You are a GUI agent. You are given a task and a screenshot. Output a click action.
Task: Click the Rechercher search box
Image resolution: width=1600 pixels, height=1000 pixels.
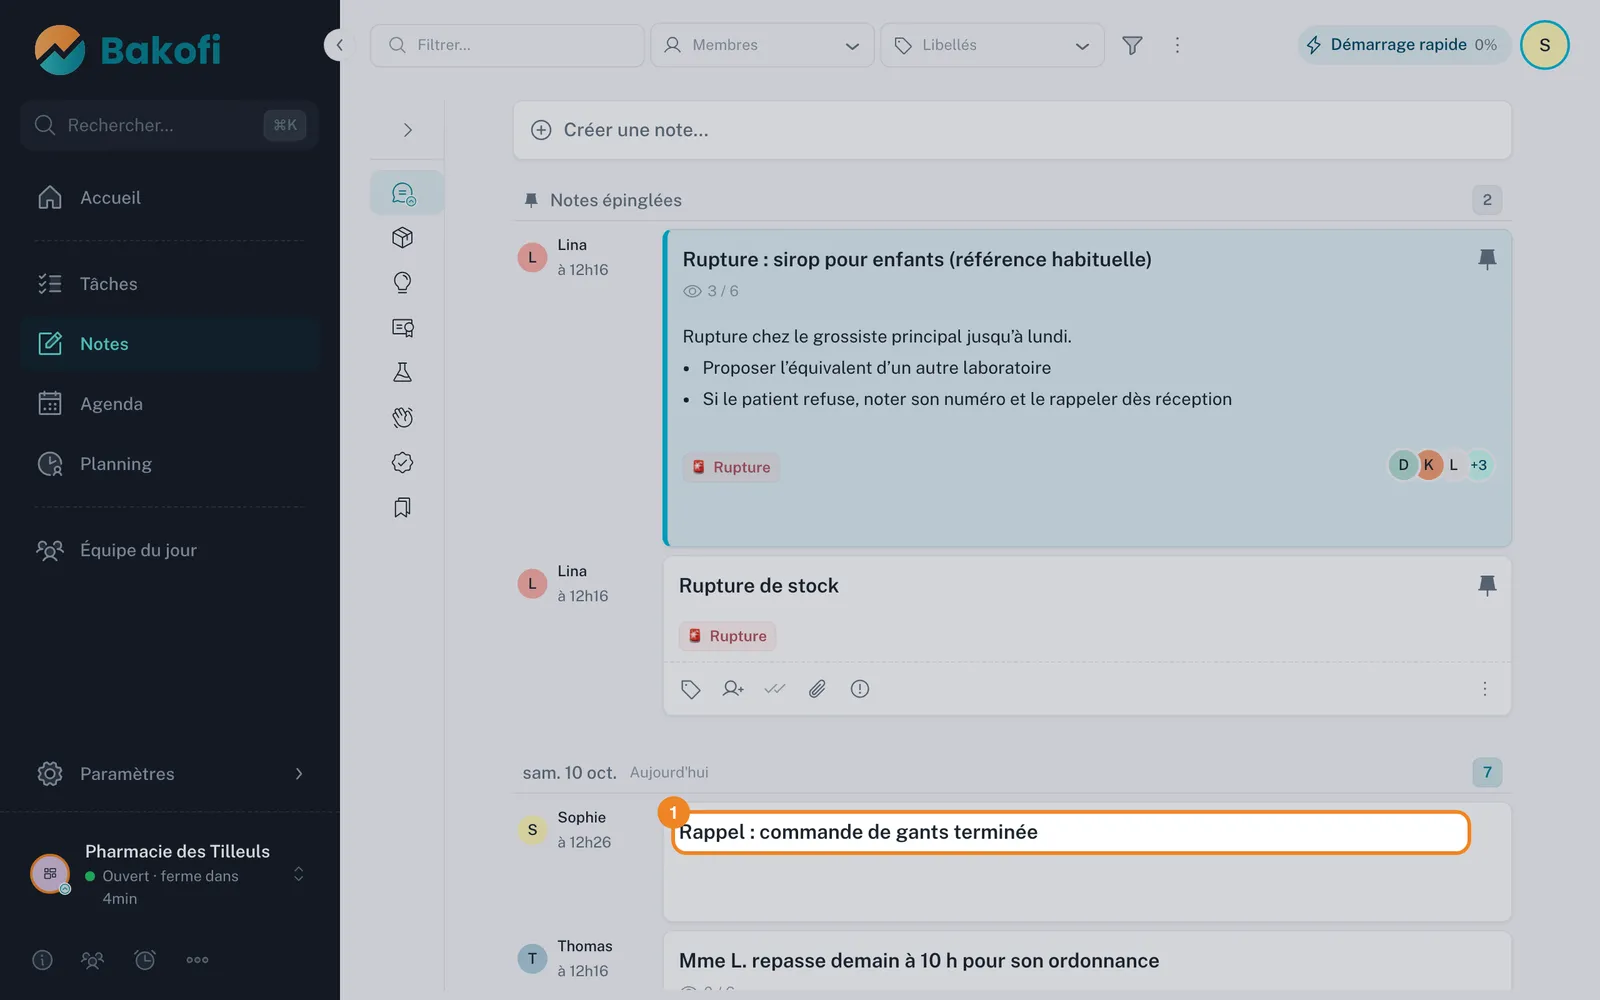click(x=169, y=125)
